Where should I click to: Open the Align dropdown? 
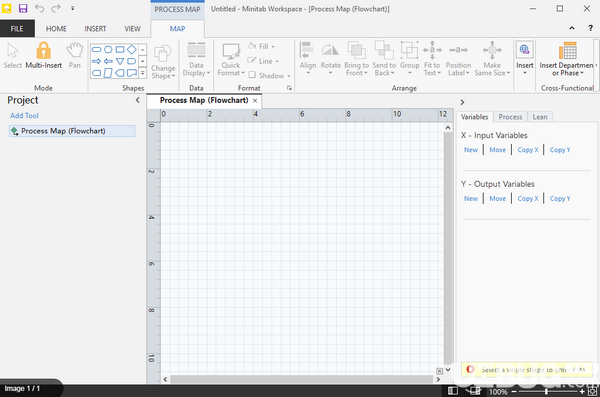coord(308,58)
